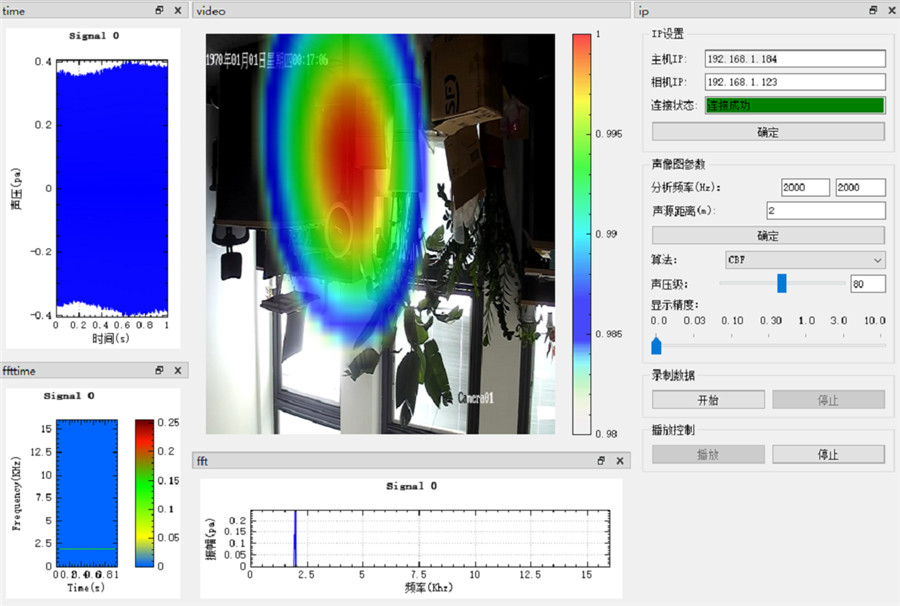This screenshot has height=606, width=900.
Task: Click the 声压级 slider track right of its handle
Action: pyautogui.click(x=816, y=283)
